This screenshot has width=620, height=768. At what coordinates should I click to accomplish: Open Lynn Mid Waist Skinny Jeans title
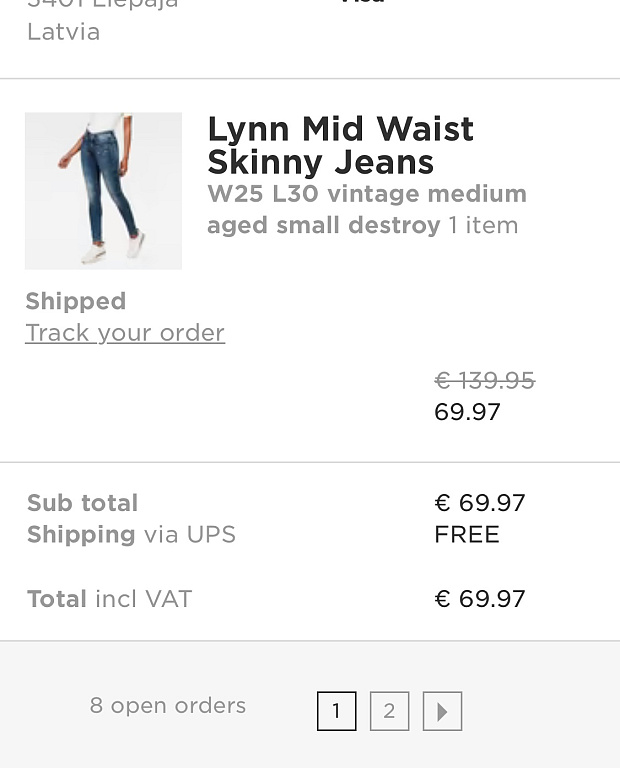click(x=340, y=145)
